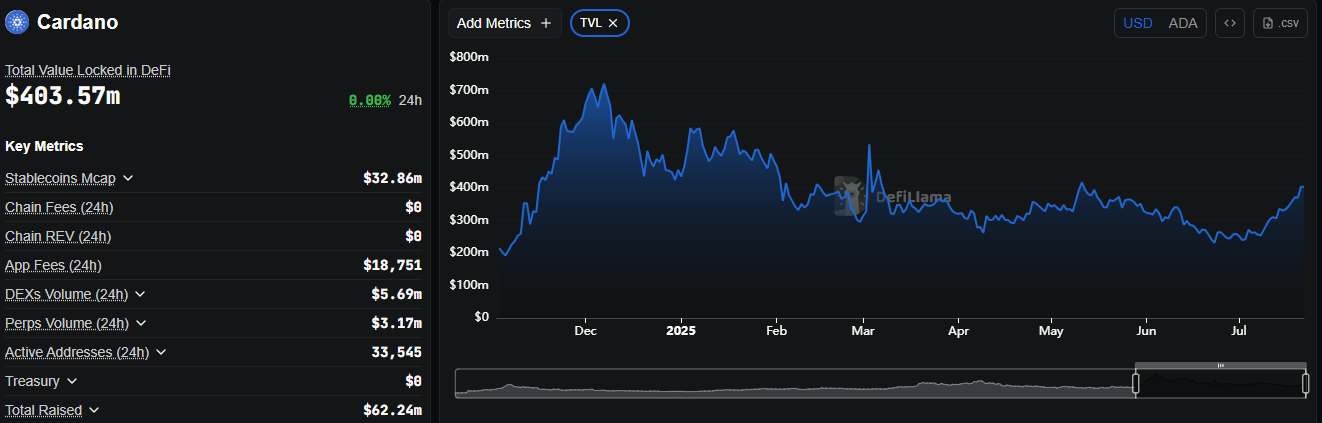Screen dimensions: 1322x423
Task: Click the 2025 label on the x-axis
Action: click(680, 331)
